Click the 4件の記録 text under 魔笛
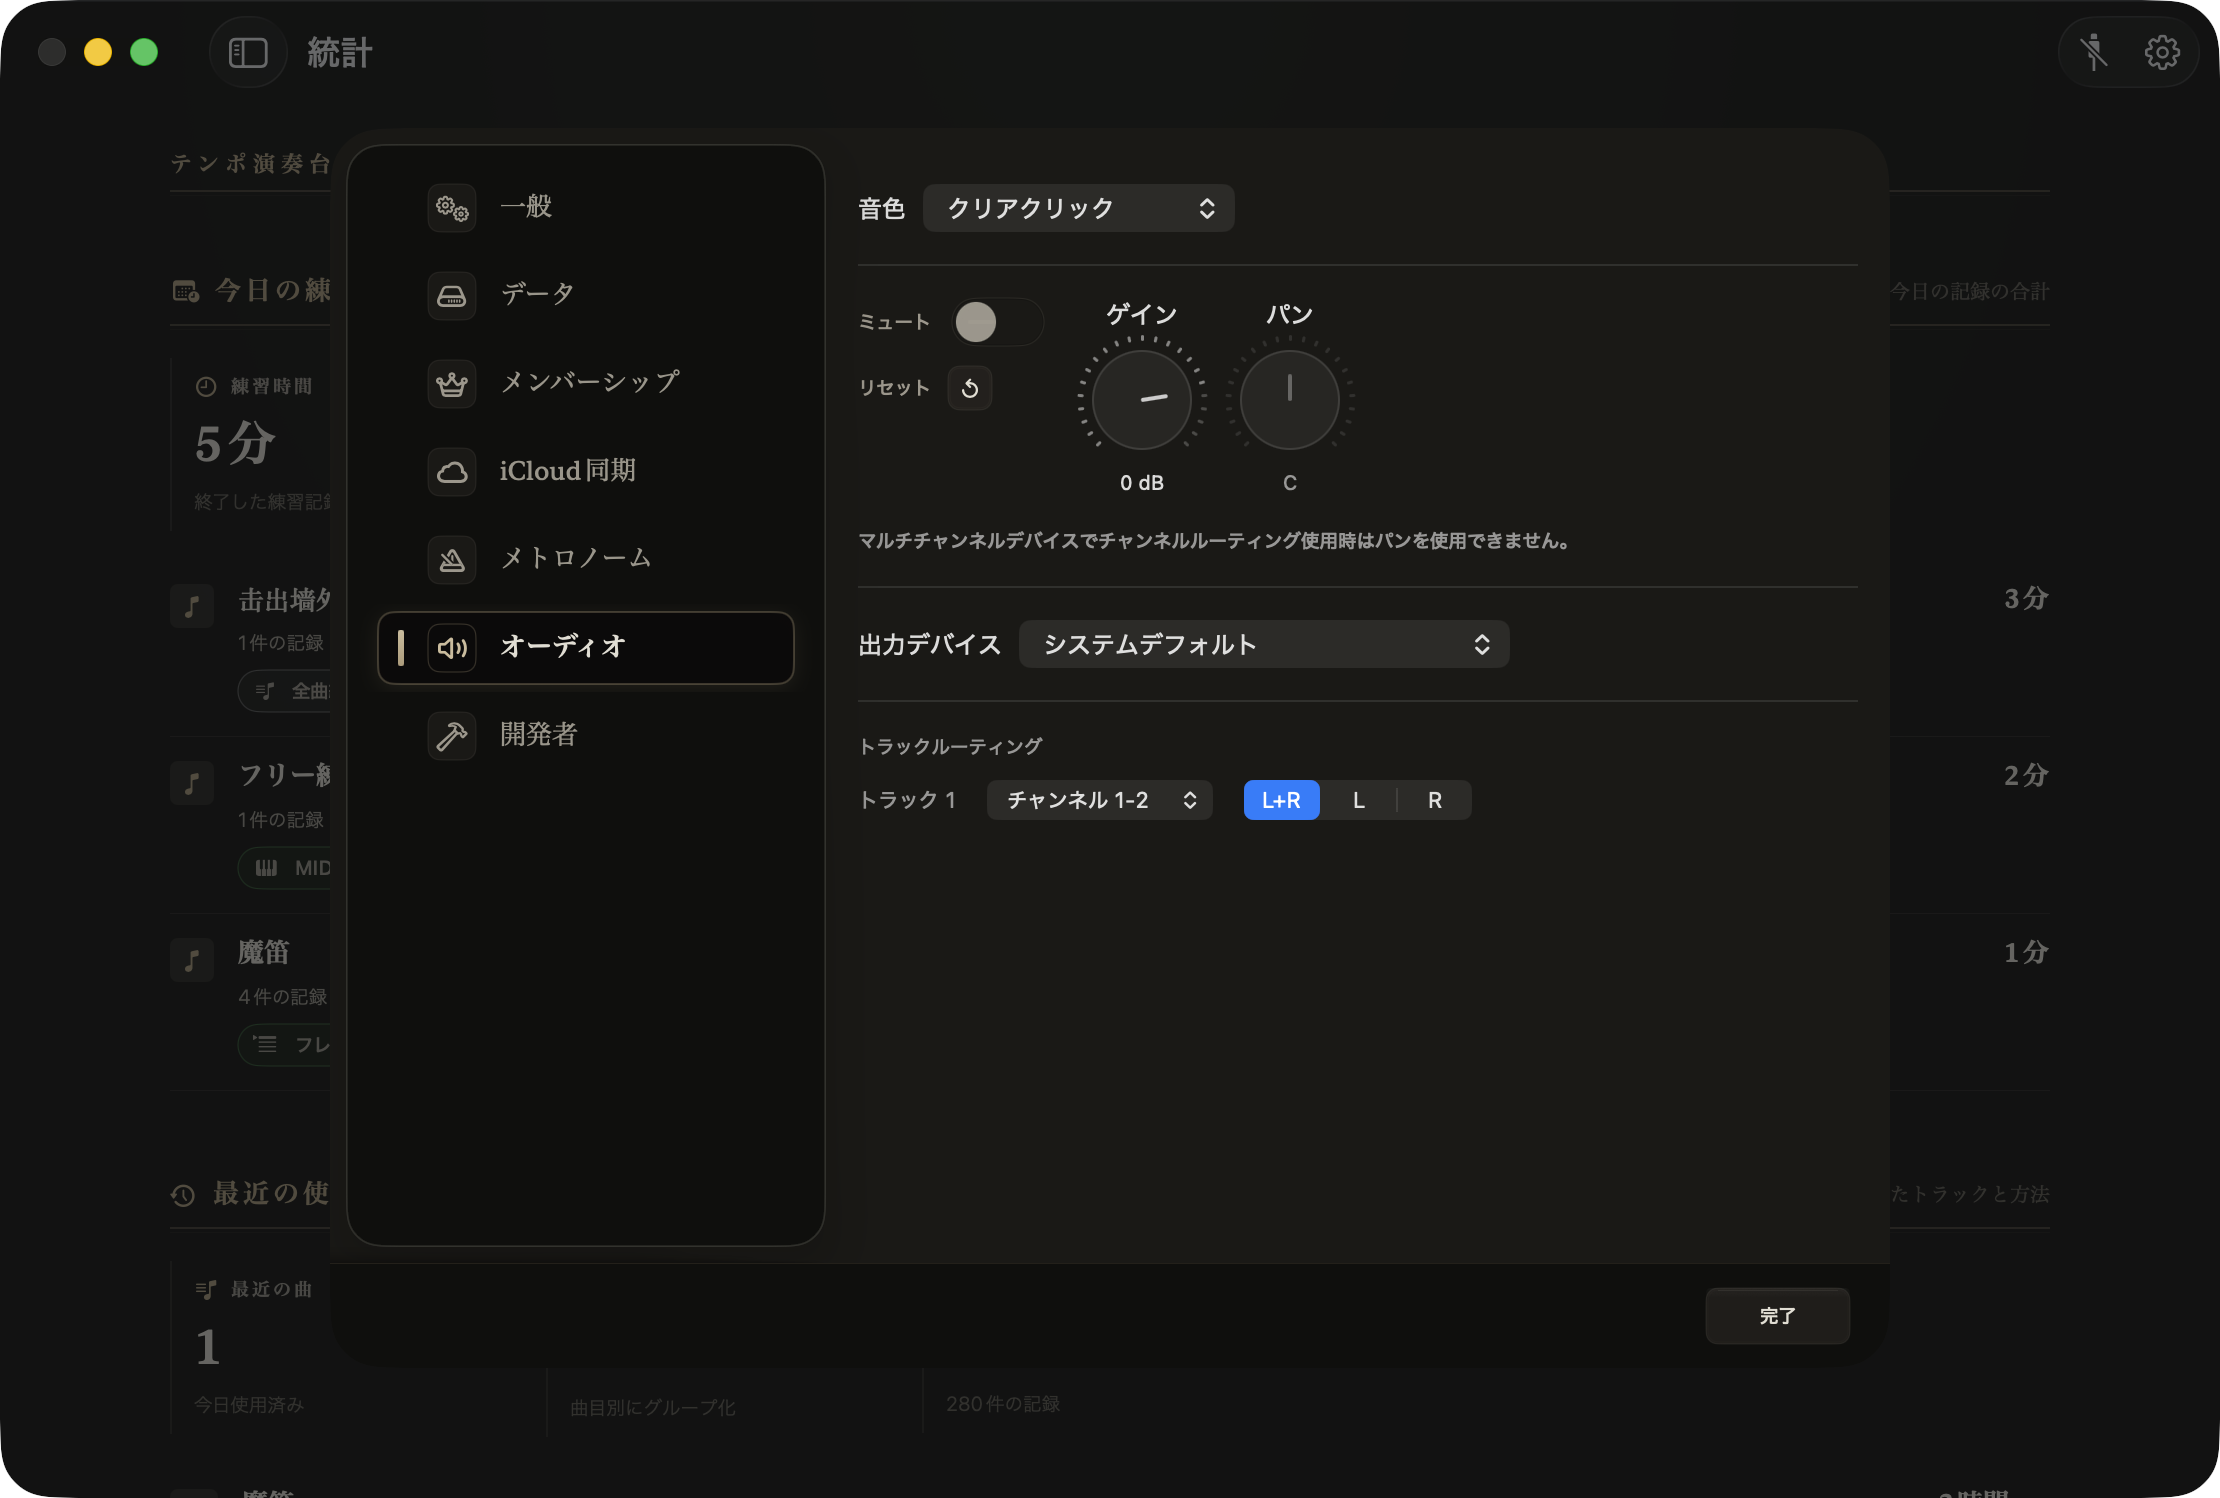The height and width of the screenshot is (1498, 2220). (283, 997)
